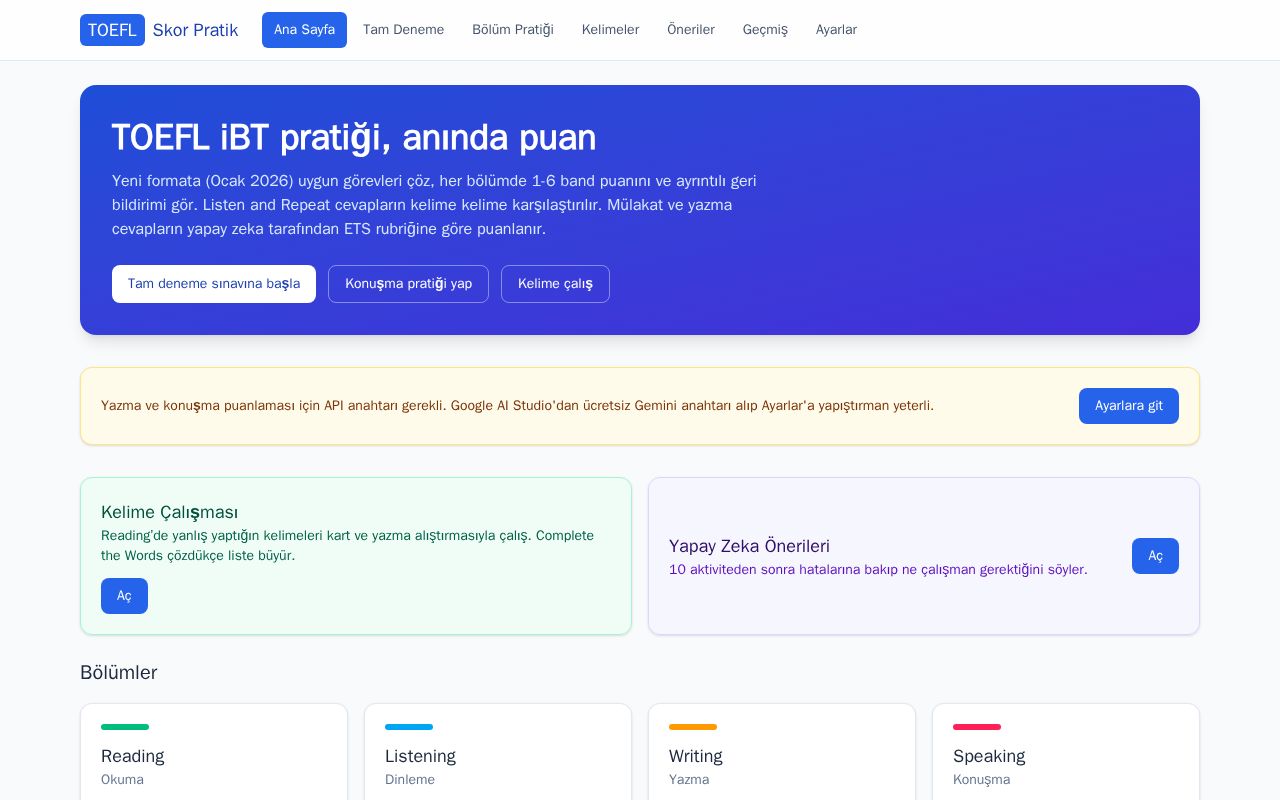1280x800 pixels.
Task: Open the Speaking section card
Action: [1066, 752]
